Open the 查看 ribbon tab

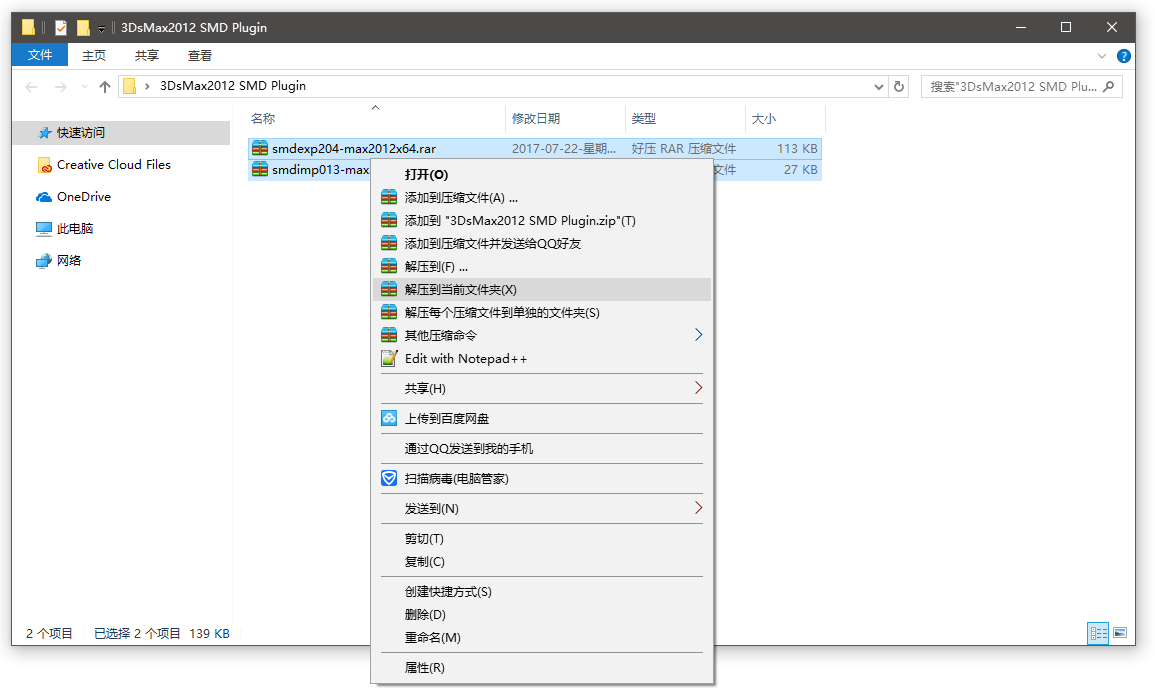200,55
